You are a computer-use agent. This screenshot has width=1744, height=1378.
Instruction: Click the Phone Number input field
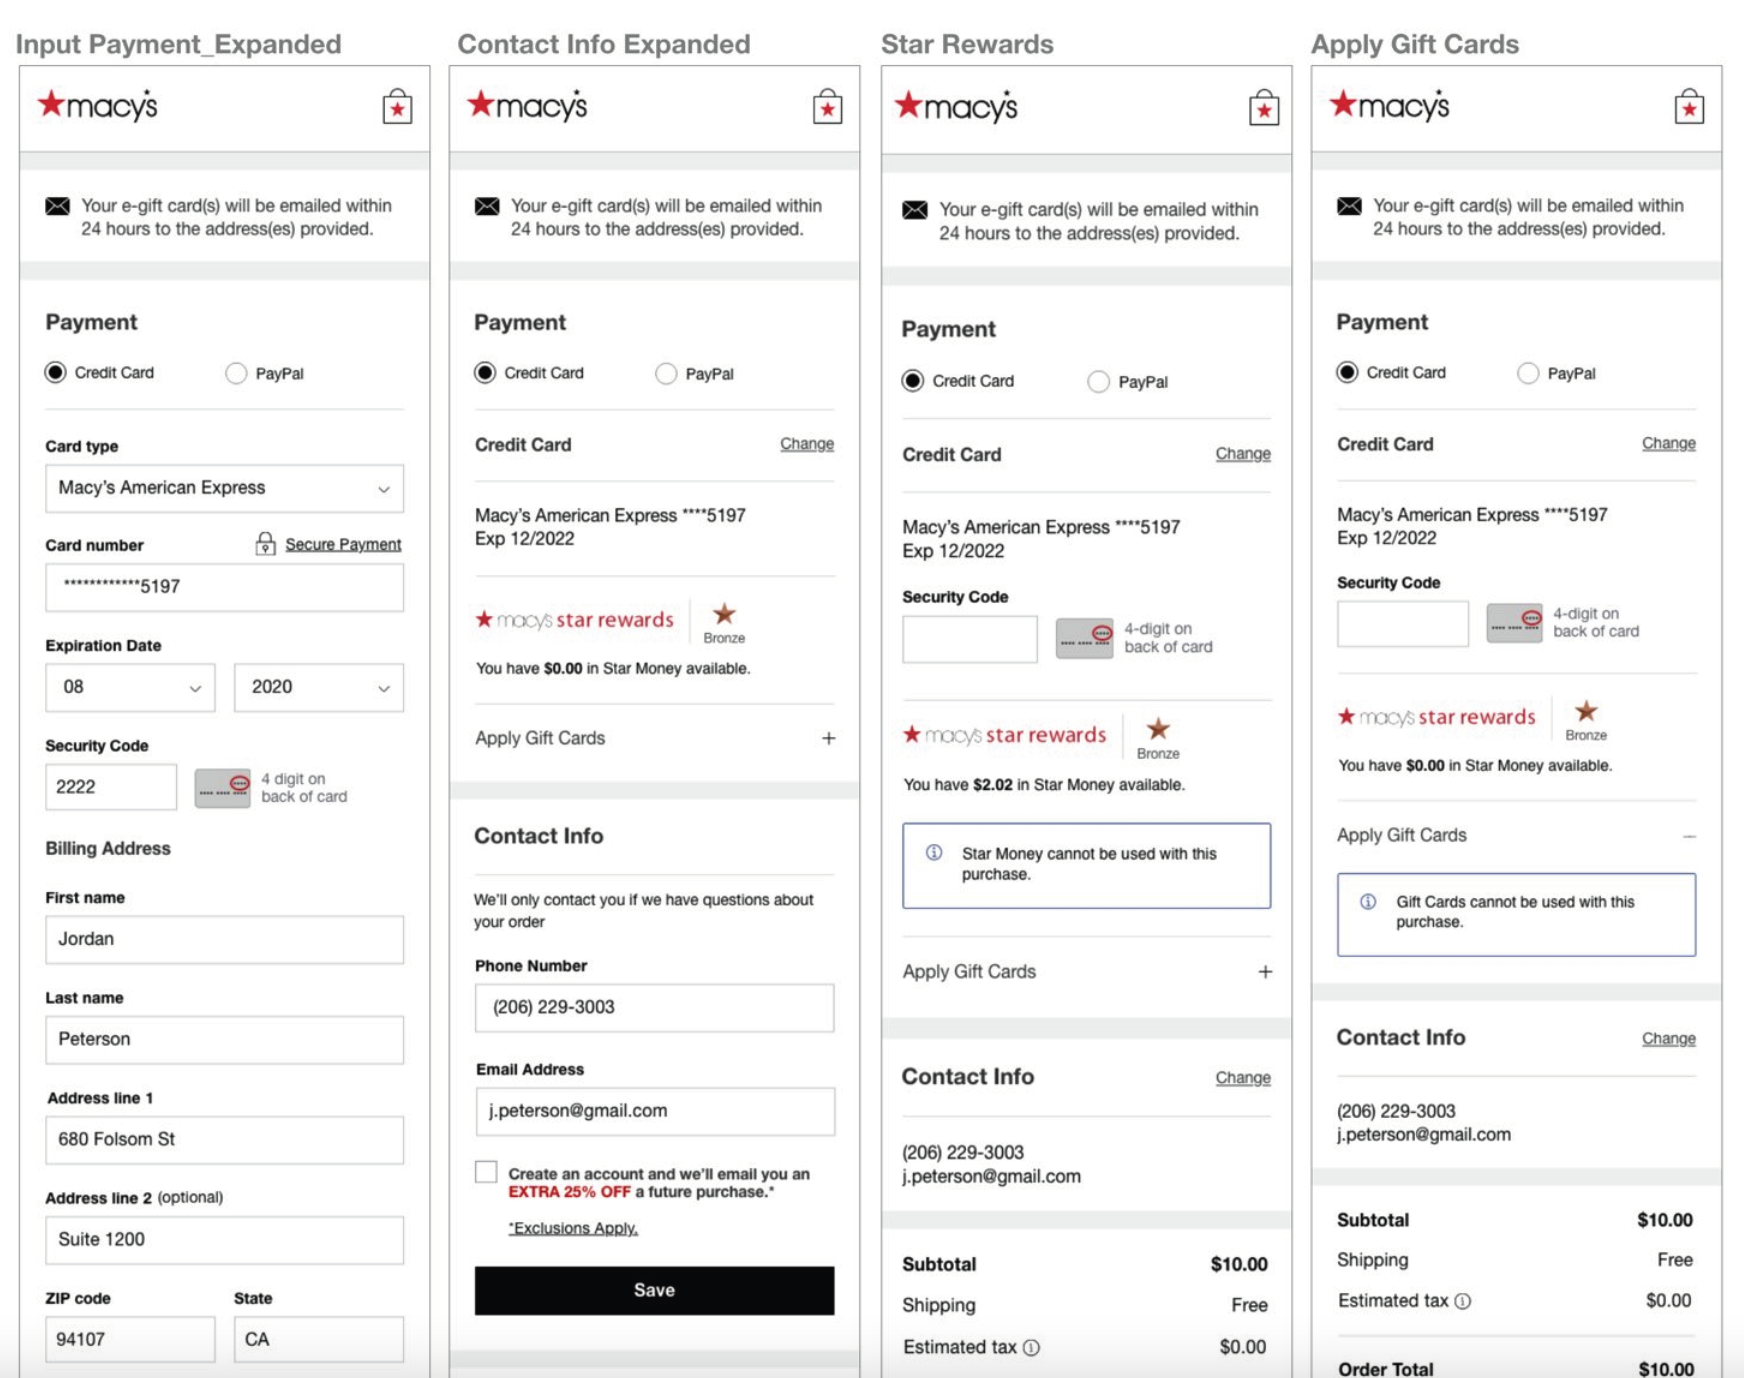[654, 1008]
